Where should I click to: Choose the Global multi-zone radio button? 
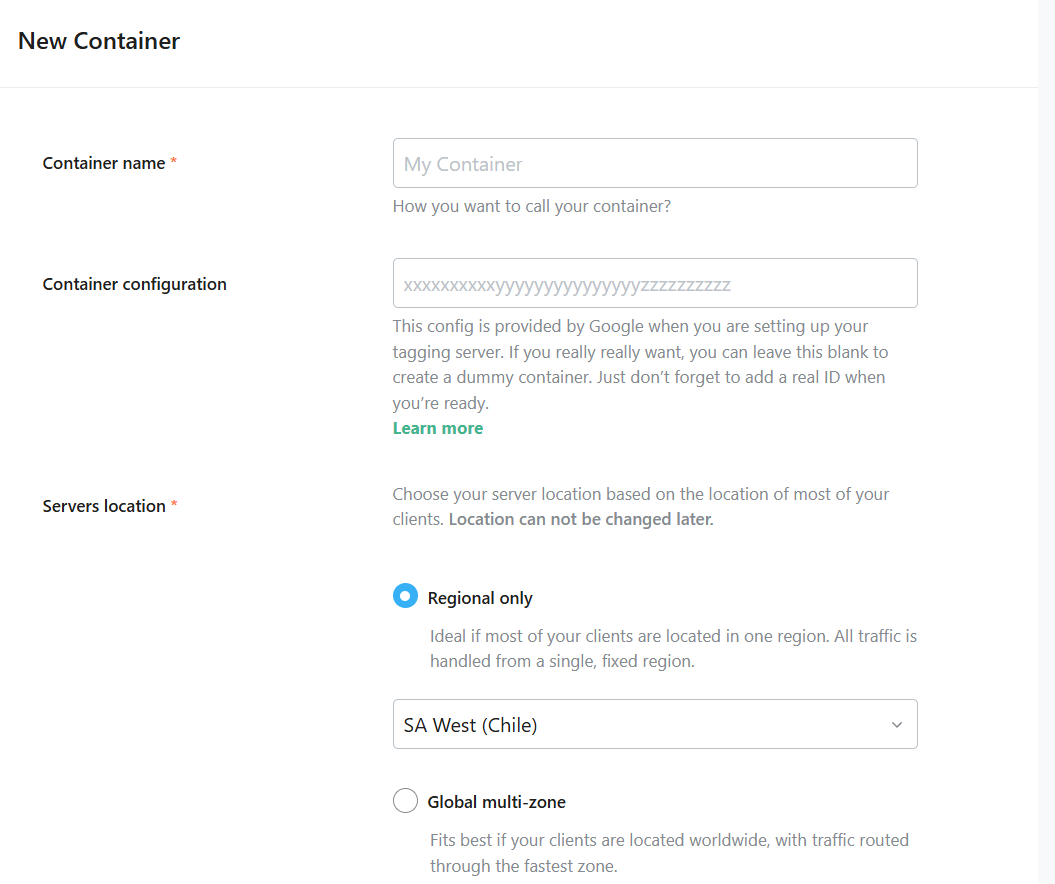405,801
